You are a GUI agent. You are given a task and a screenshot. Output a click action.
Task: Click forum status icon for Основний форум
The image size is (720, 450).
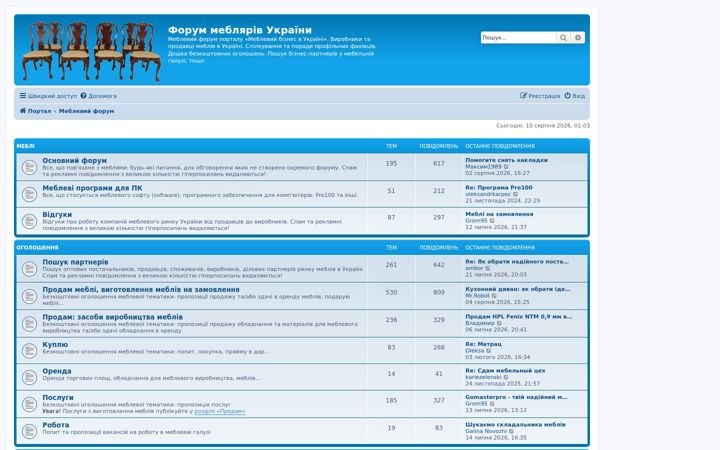29,167
